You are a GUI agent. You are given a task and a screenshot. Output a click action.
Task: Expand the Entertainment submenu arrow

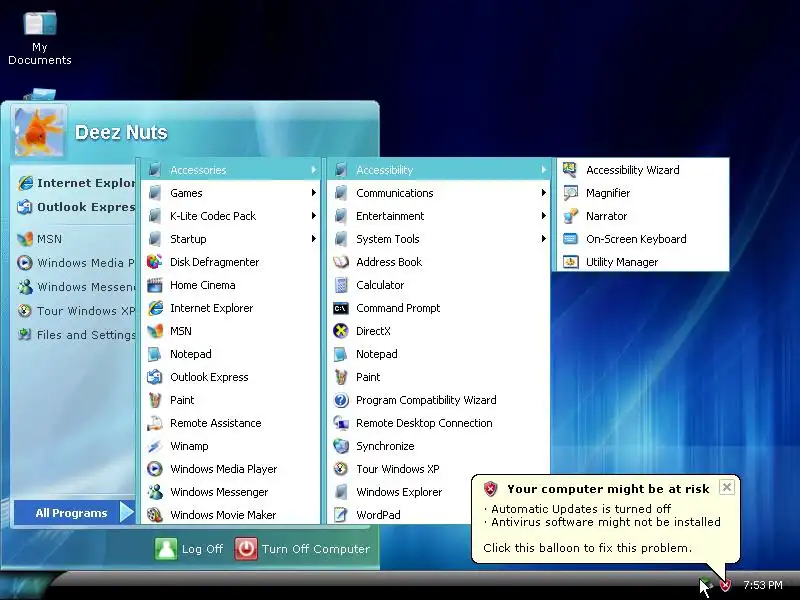click(543, 216)
